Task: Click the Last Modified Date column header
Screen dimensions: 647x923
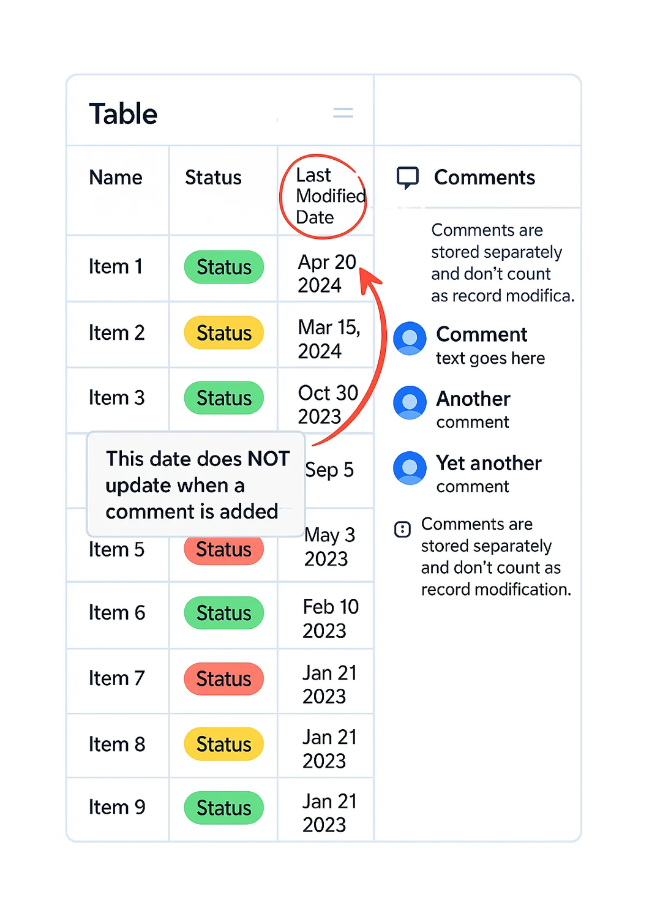Action: click(x=329, y=195)
